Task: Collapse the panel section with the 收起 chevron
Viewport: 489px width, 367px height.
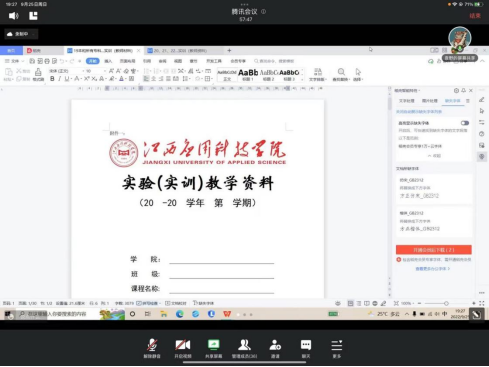Action: click(434, 156)
